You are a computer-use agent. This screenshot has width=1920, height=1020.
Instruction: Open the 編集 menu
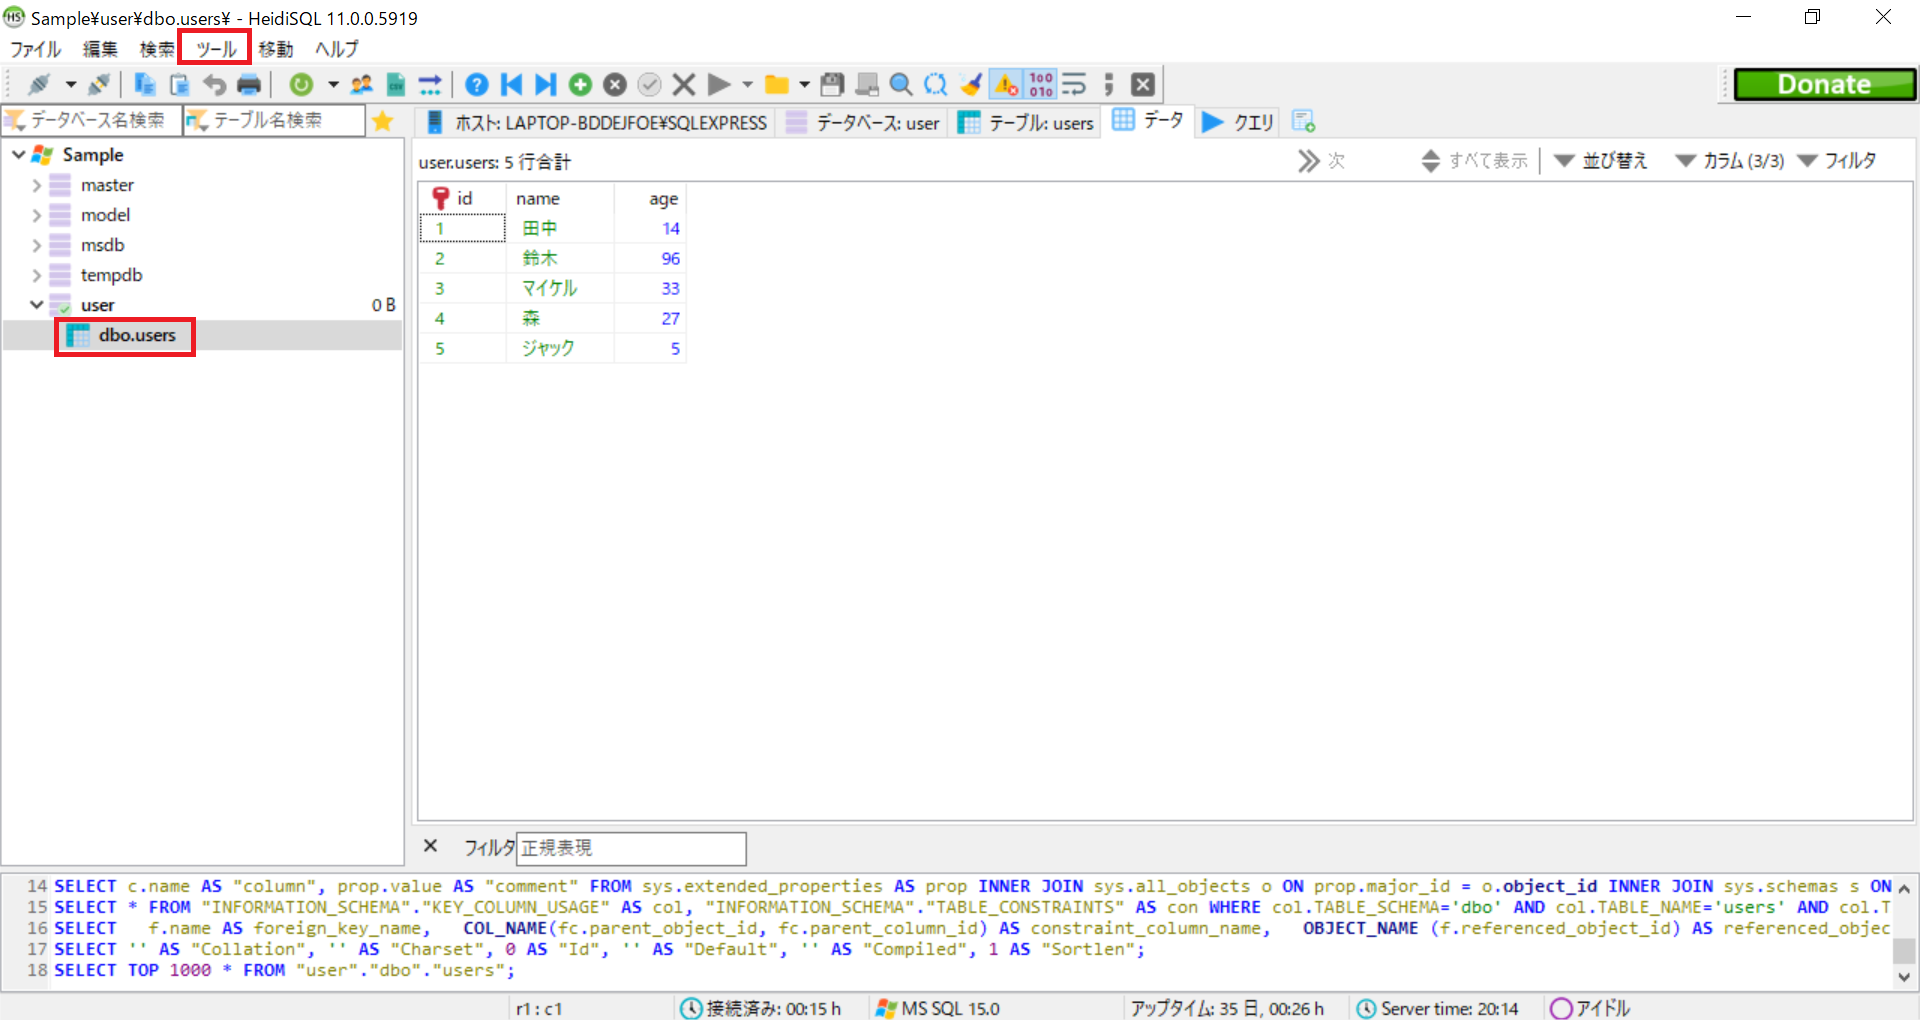pos(100,49)
